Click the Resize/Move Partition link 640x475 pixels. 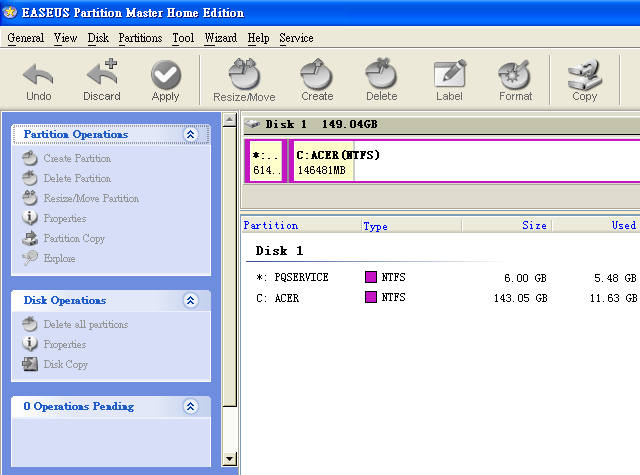(x=91, y=198)
